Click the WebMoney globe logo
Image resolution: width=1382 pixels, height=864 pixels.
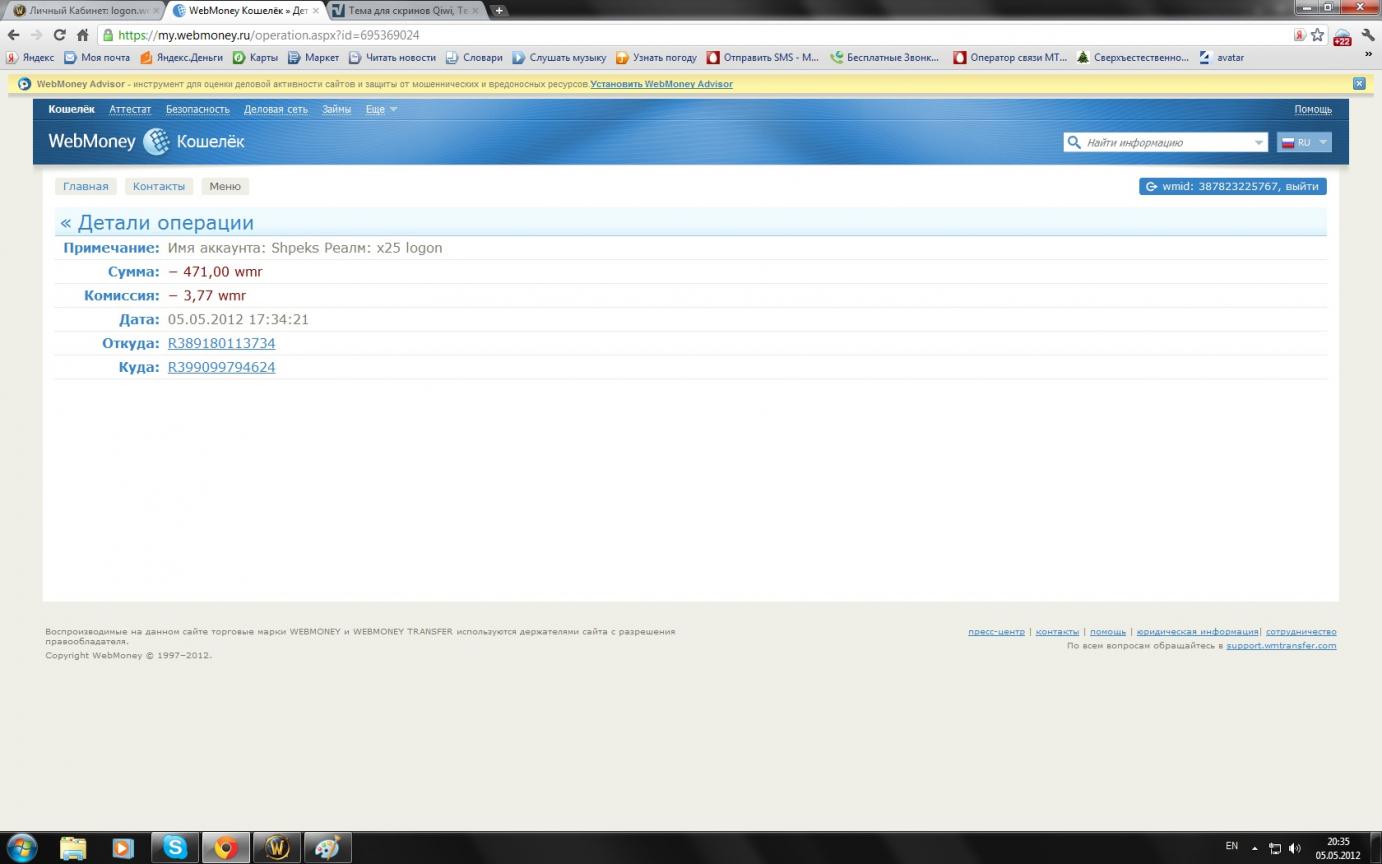coord(156,142)
